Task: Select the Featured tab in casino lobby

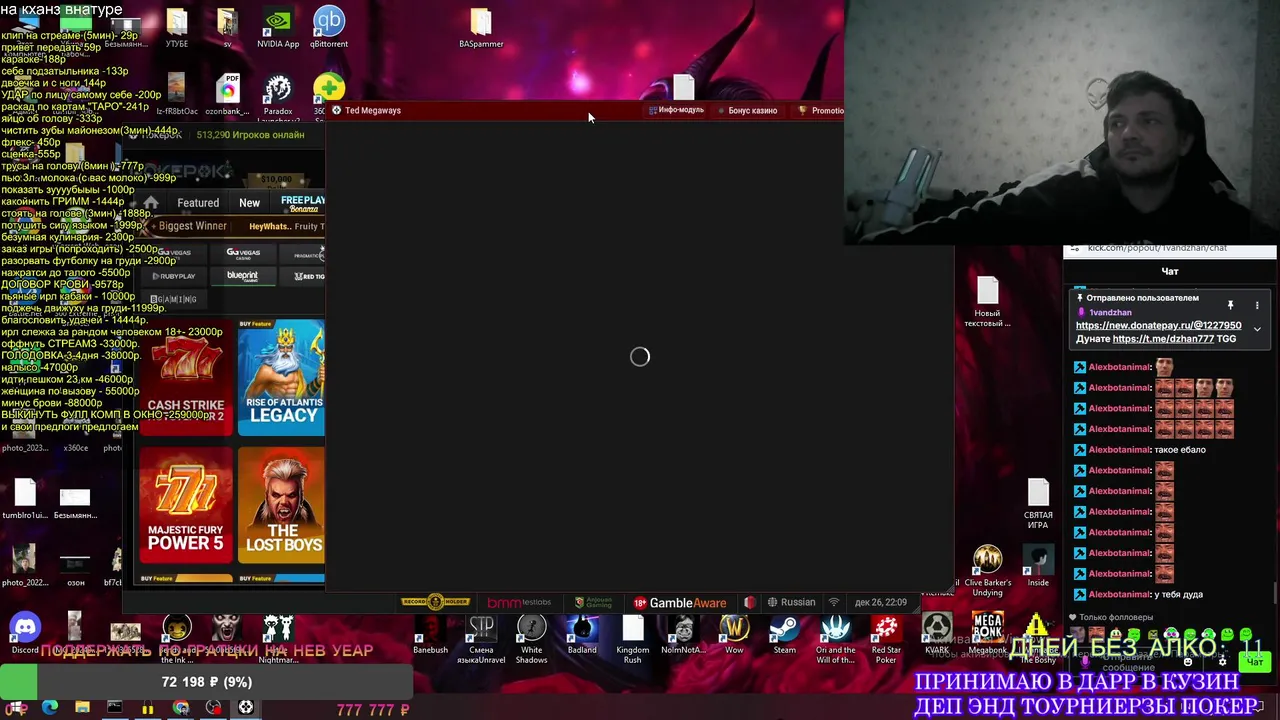Action: (198, 203)
